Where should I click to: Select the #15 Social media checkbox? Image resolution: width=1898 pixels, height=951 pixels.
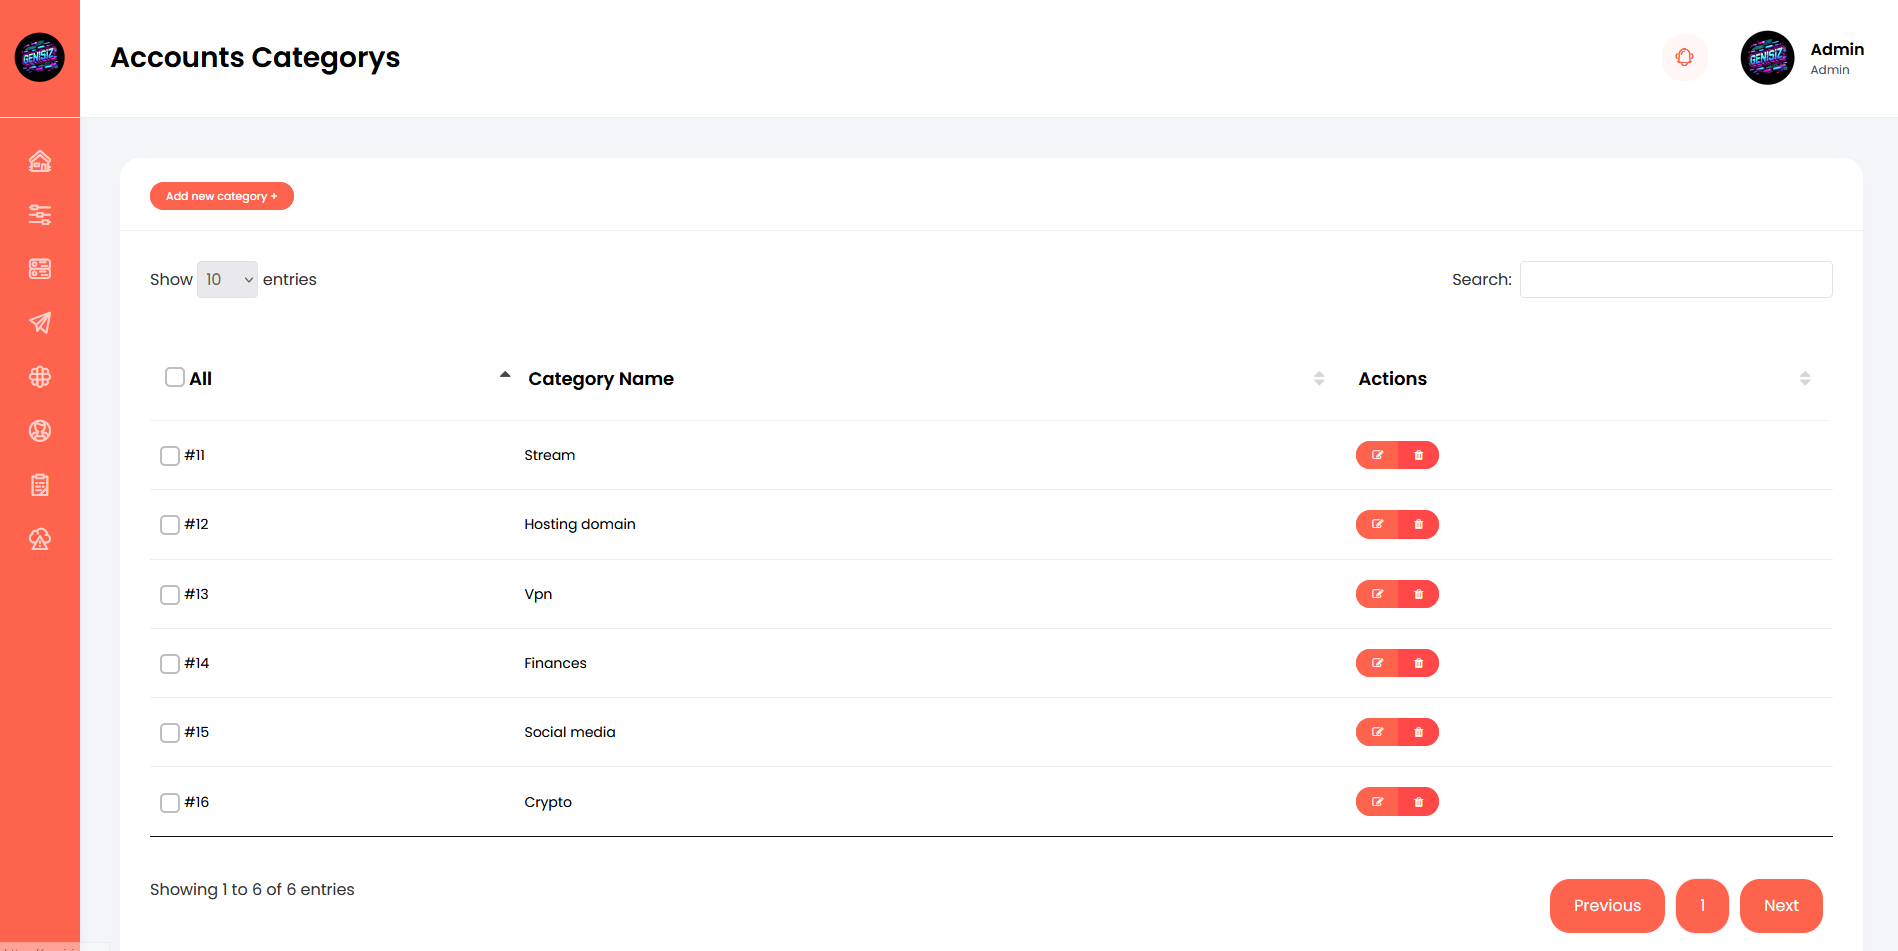pyautogui.click(x=170, y=733)
